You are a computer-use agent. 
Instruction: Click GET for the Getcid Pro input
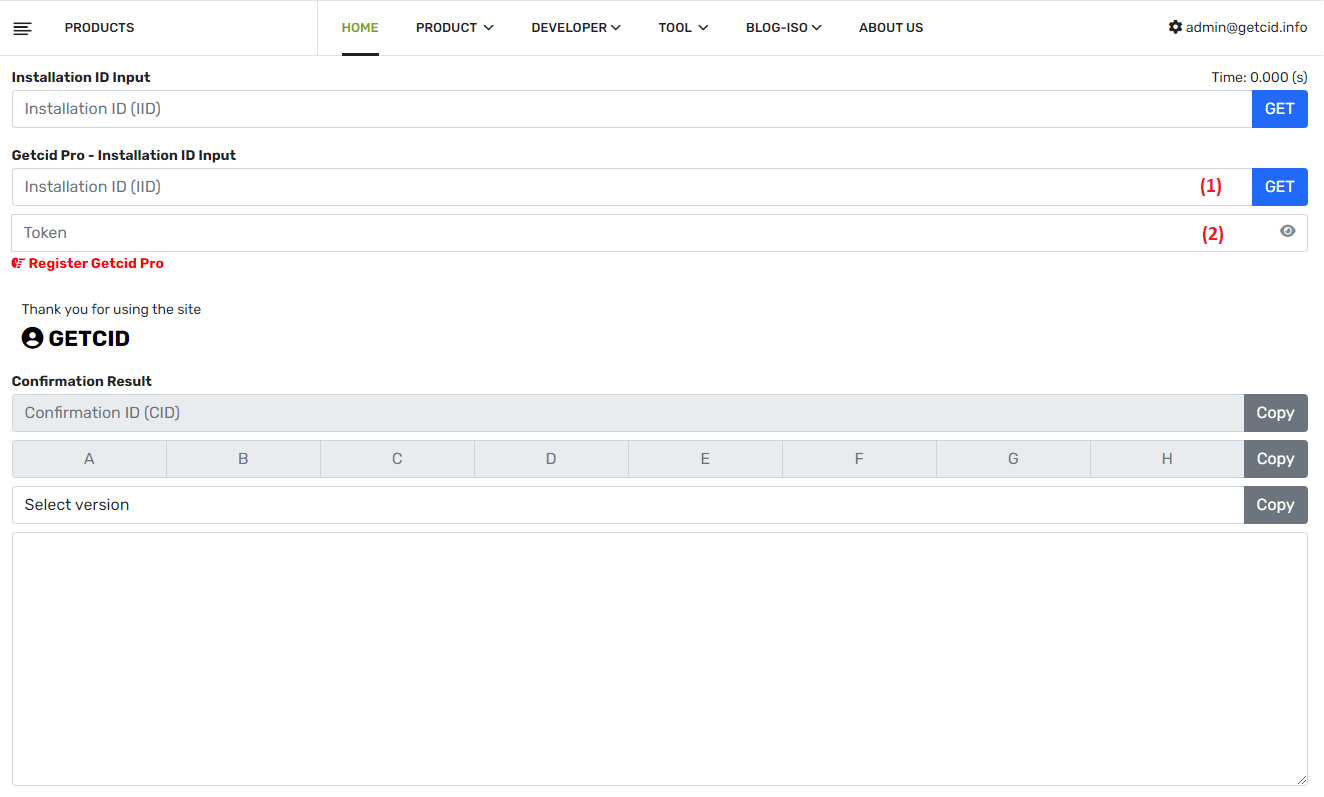coord(1280,187)
